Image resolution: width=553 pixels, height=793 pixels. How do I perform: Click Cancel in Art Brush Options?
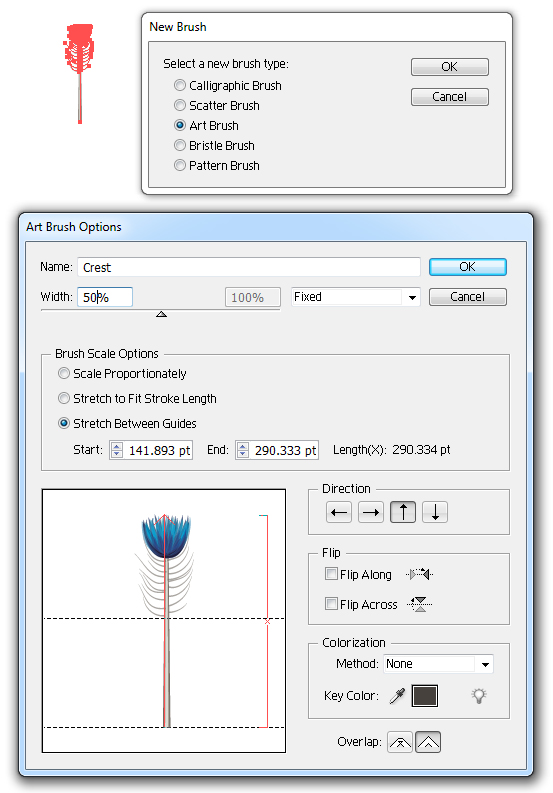click(x=467, y=297)
